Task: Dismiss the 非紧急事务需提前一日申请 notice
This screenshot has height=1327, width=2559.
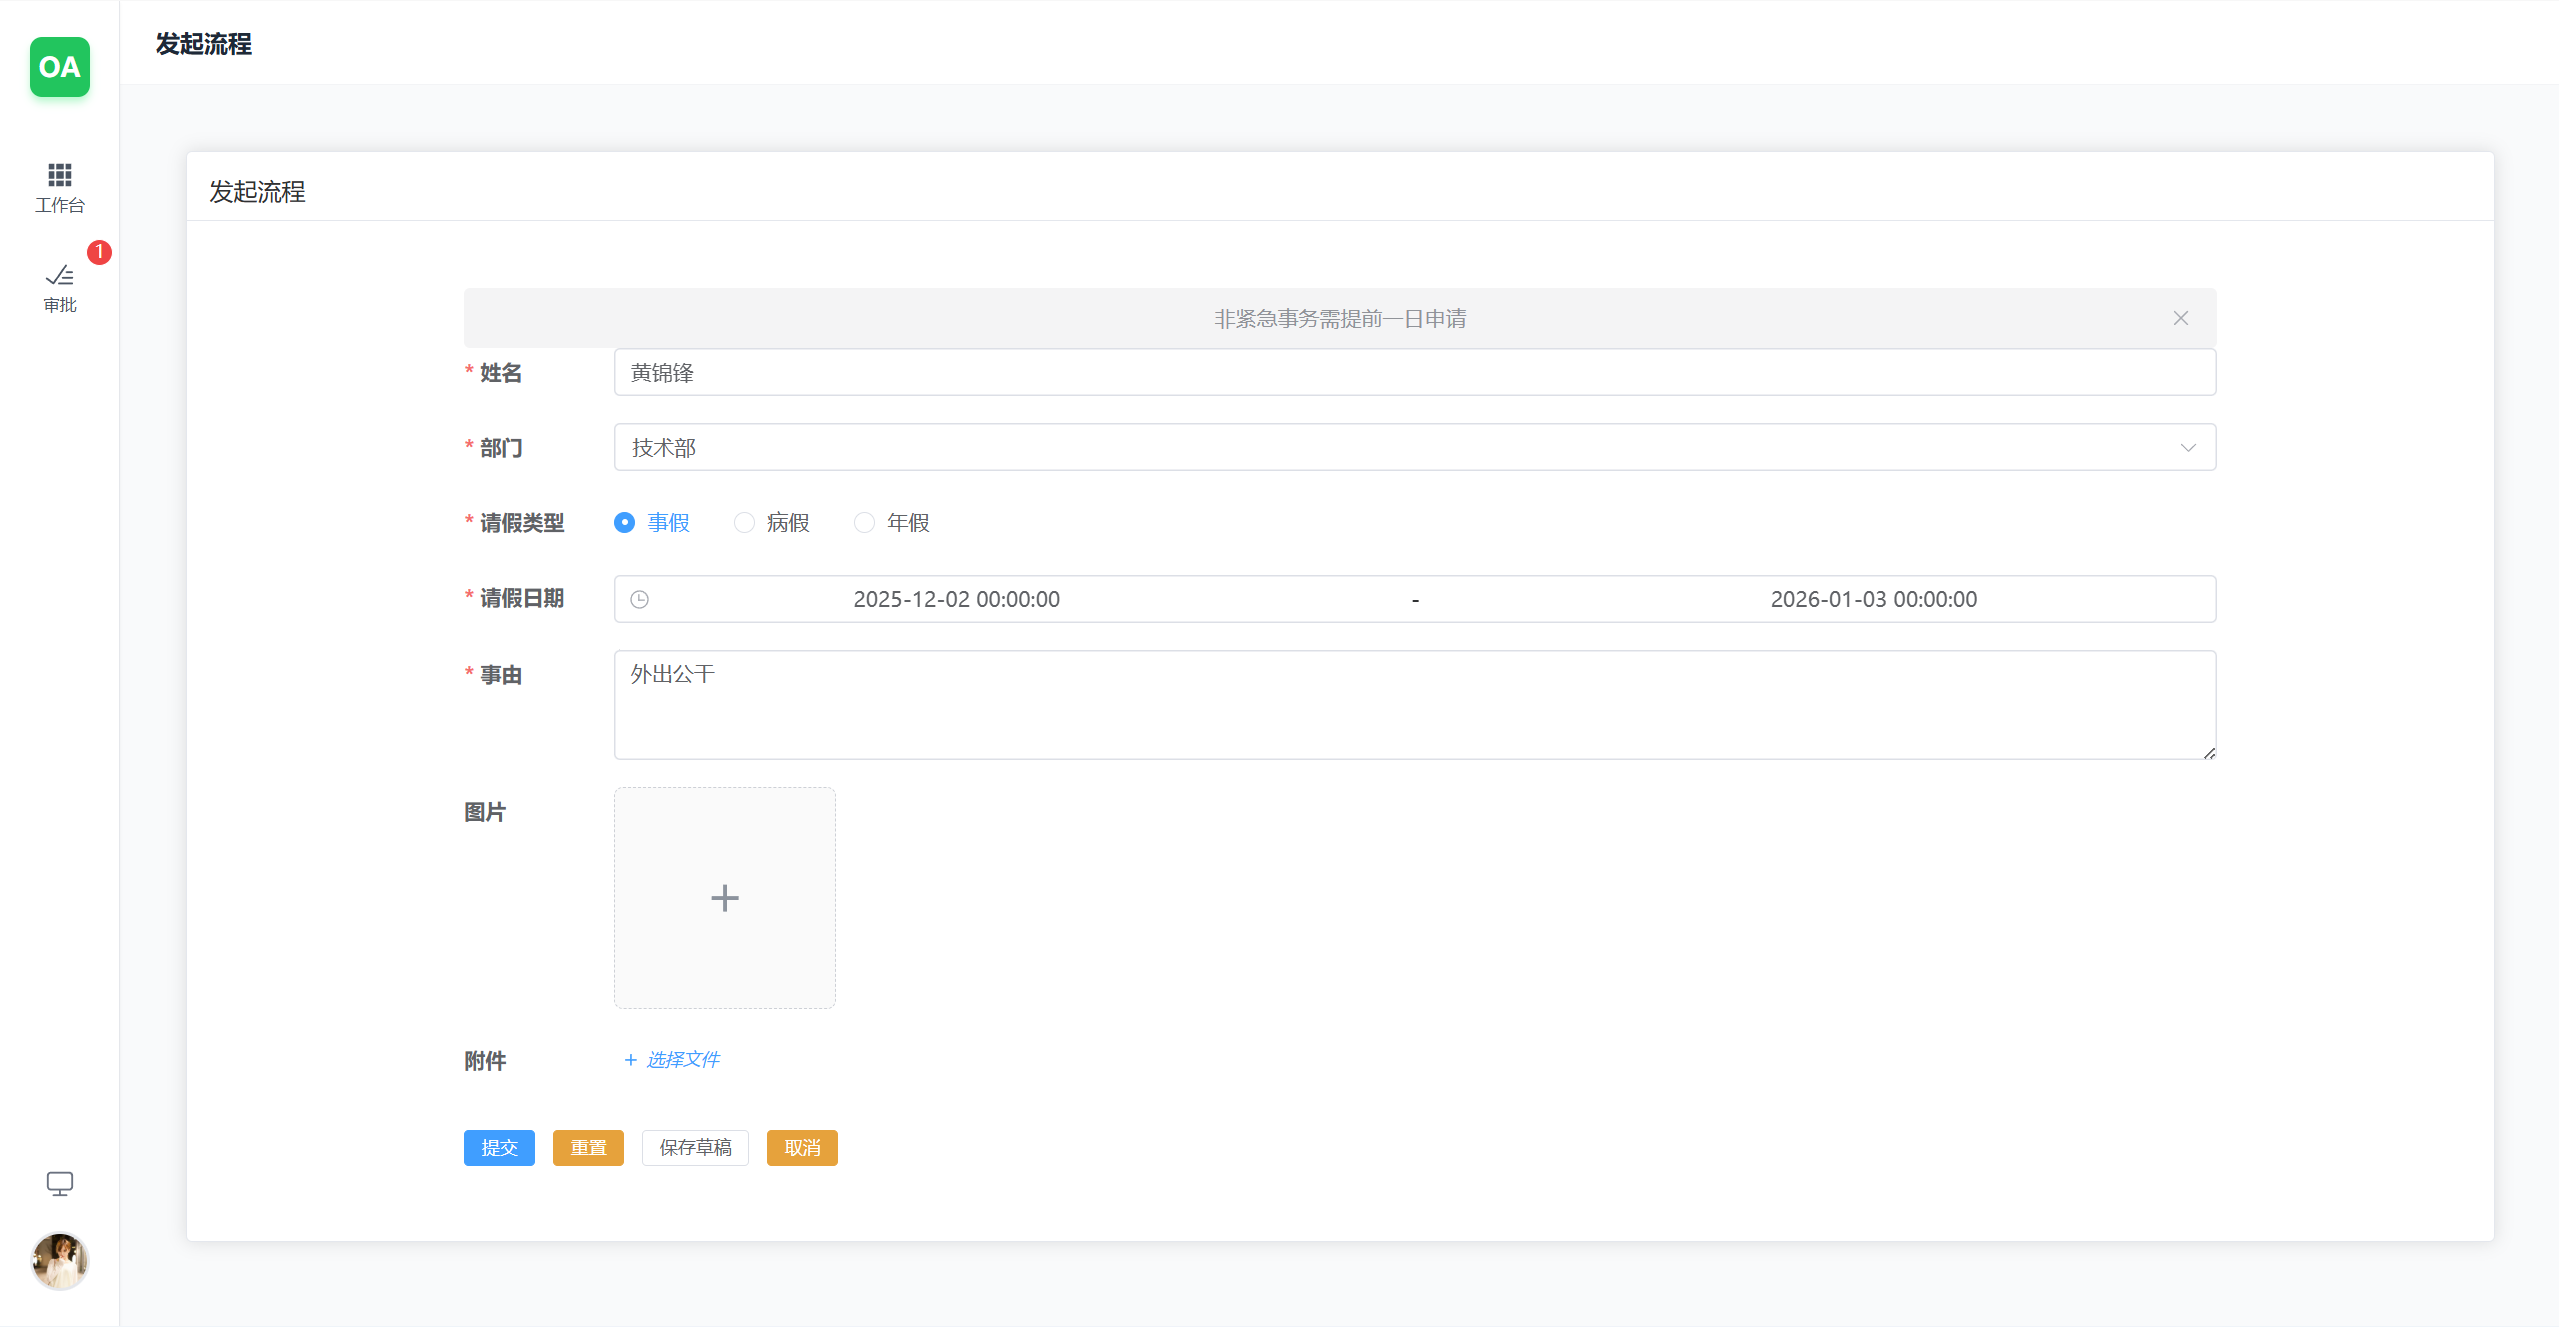Action: coord(2180,318)
